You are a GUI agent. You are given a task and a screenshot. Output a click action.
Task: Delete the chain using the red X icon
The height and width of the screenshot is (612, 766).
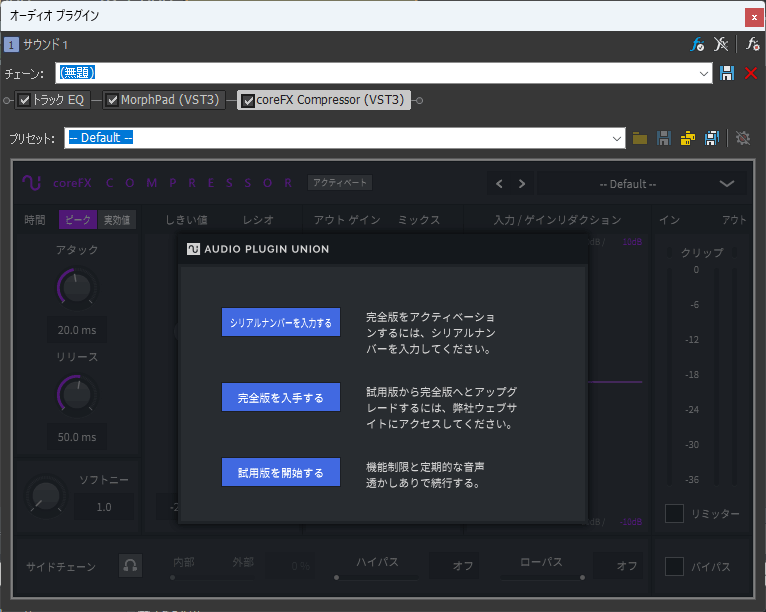point(751,73)
